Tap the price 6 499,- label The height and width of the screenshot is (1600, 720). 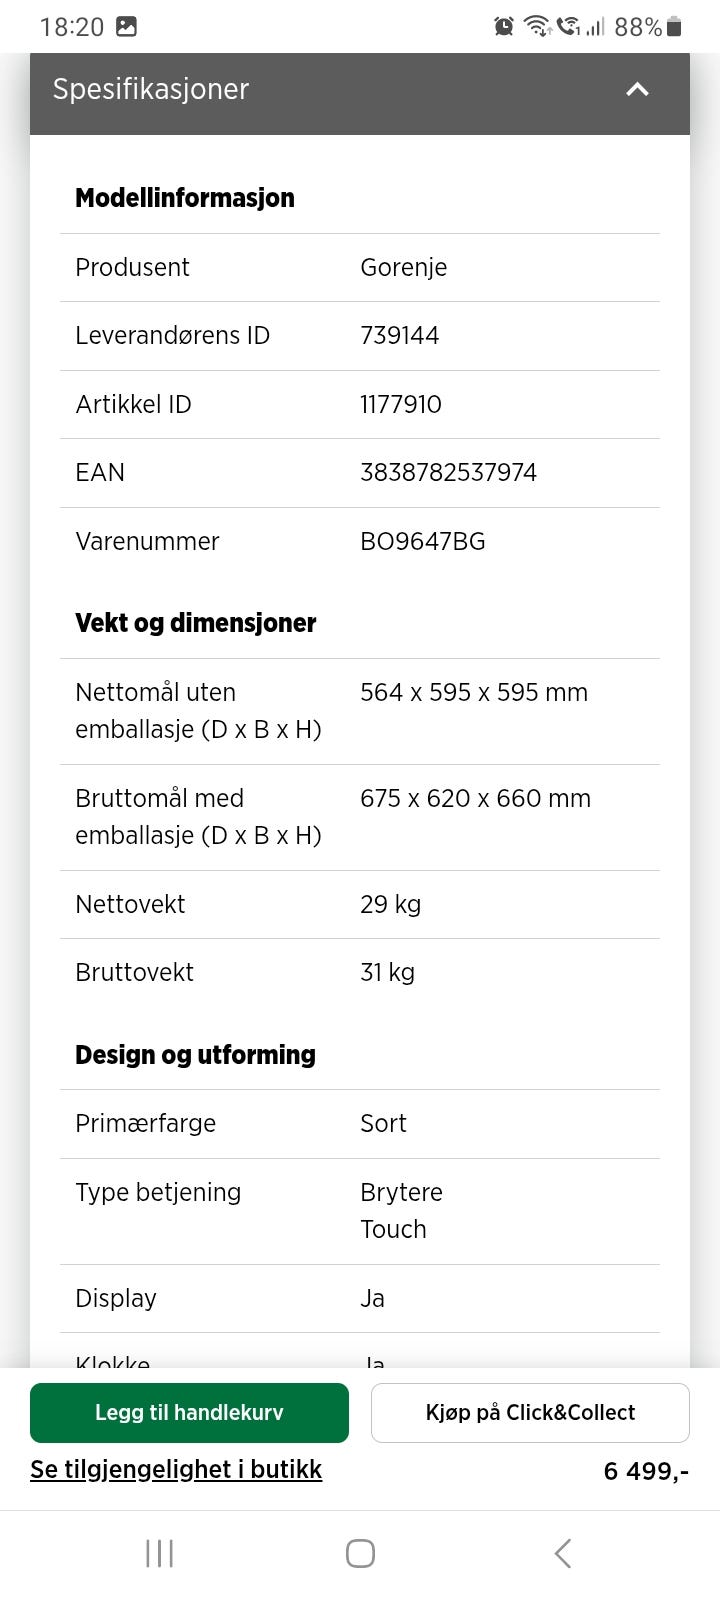[646, 1470]
